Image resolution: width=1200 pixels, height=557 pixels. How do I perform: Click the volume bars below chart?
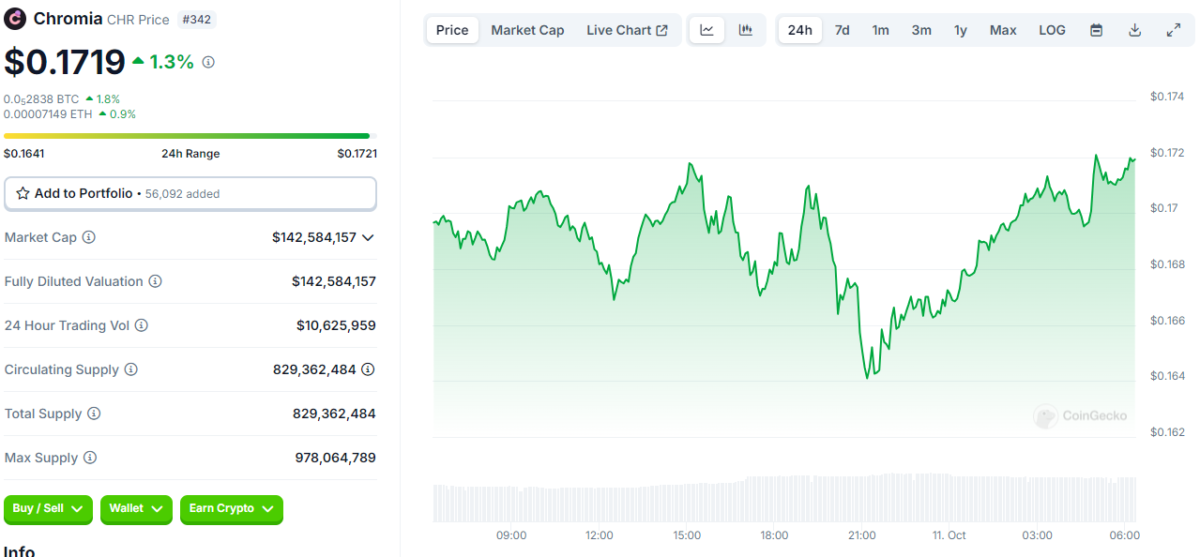coord(785,498)
